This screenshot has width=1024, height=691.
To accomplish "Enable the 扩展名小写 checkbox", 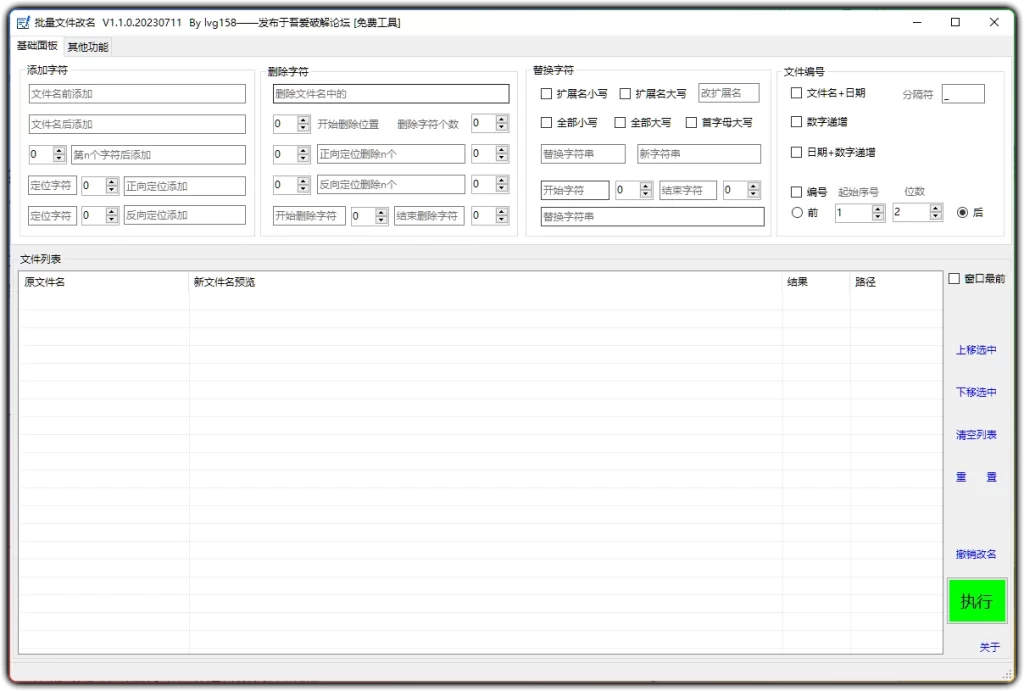I will 545,92.
